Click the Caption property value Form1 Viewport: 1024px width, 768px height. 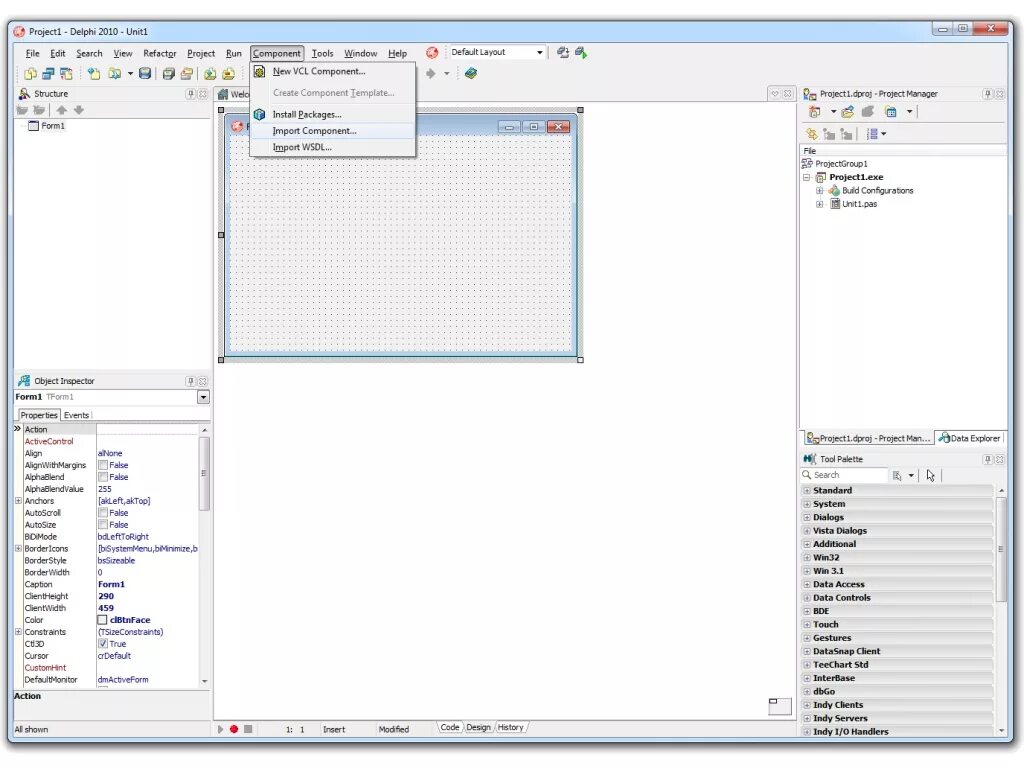[x=111, y=584]
